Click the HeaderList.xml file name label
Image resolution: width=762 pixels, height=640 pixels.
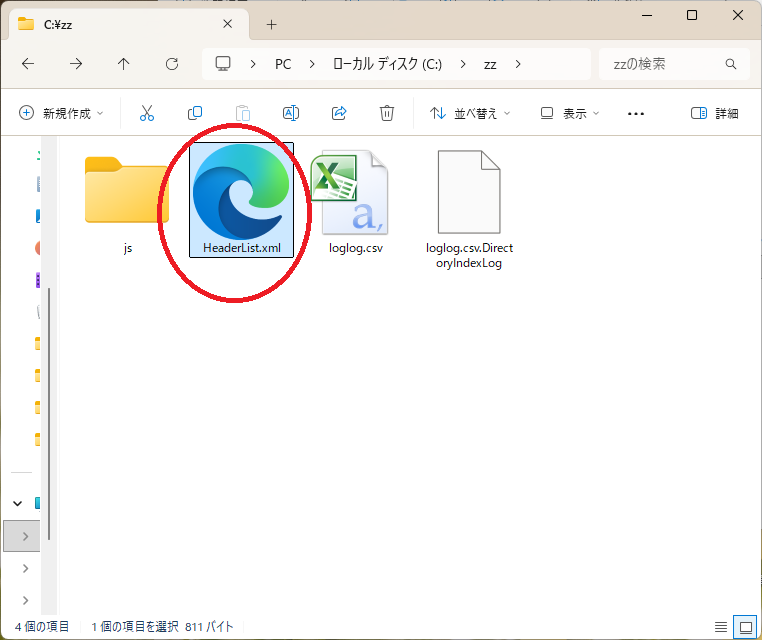[x=242, y=248]
